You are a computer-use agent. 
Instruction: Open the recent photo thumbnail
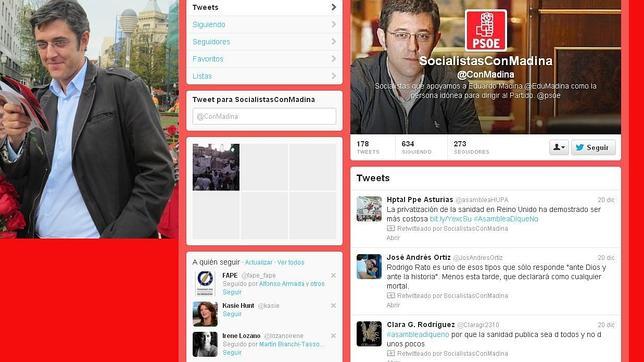[216, 167]
